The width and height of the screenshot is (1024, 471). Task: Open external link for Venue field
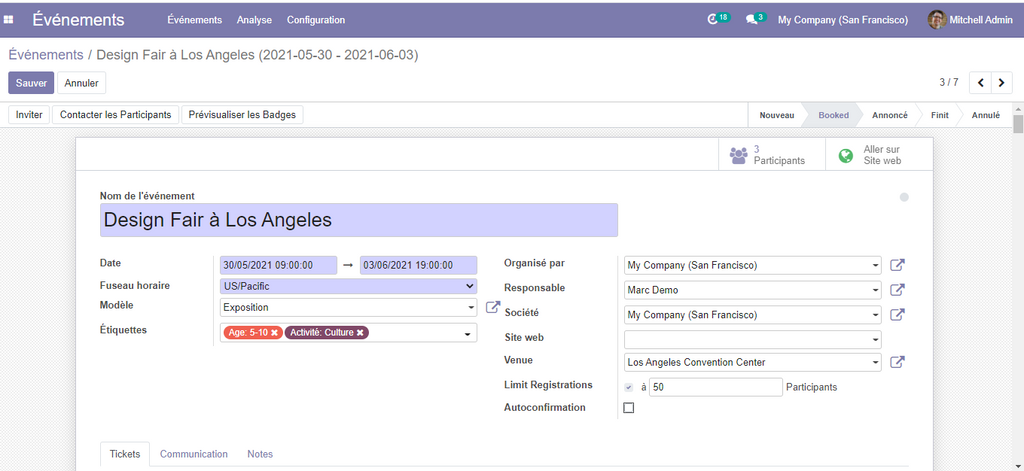tap(898, 362)
